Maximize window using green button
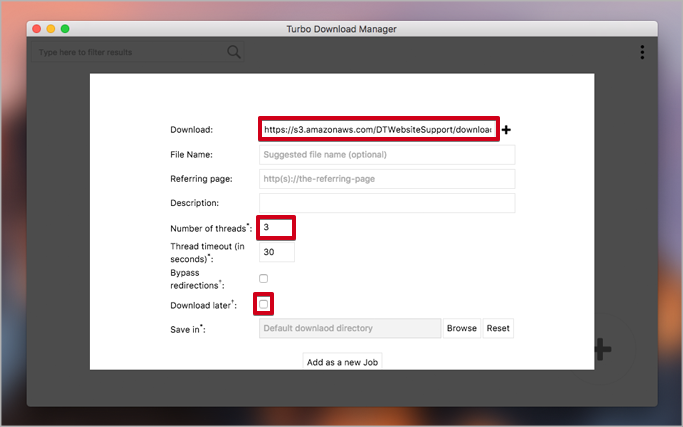The image size is (683, 427). tap(65, 29)
